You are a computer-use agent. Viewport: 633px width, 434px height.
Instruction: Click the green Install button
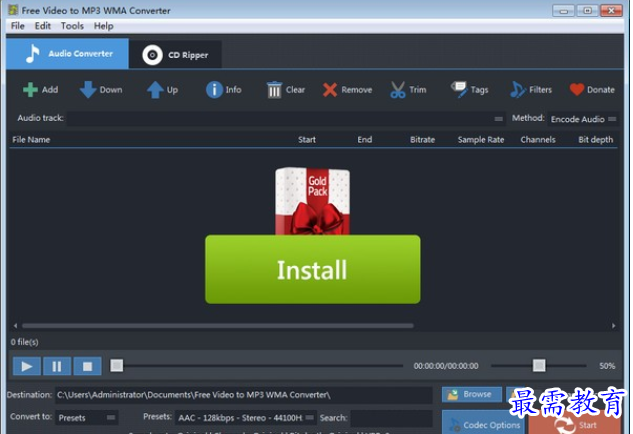coord(312,269)
